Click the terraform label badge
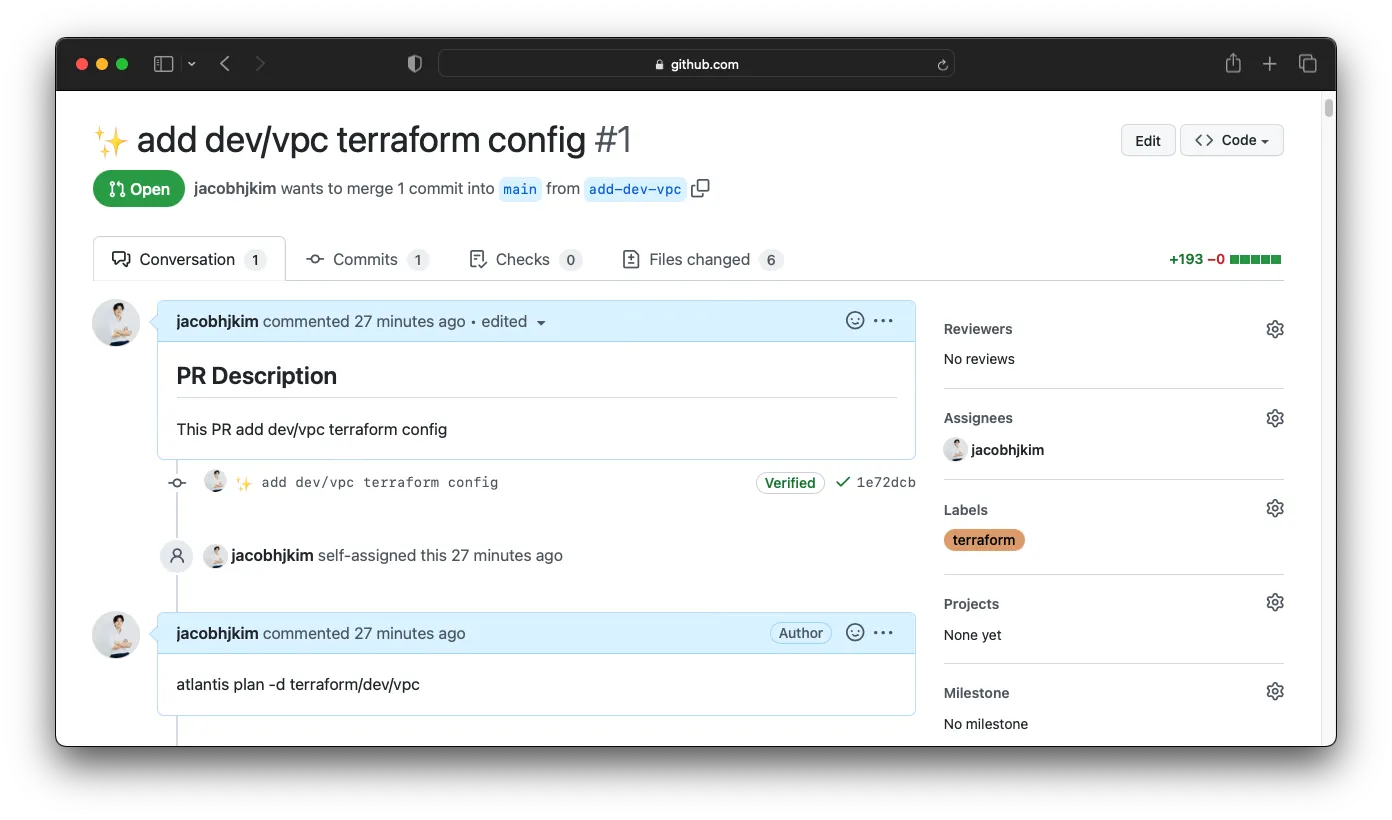Image resolution: width=1392 pixels, height=820 pixels. click(983, 540)
